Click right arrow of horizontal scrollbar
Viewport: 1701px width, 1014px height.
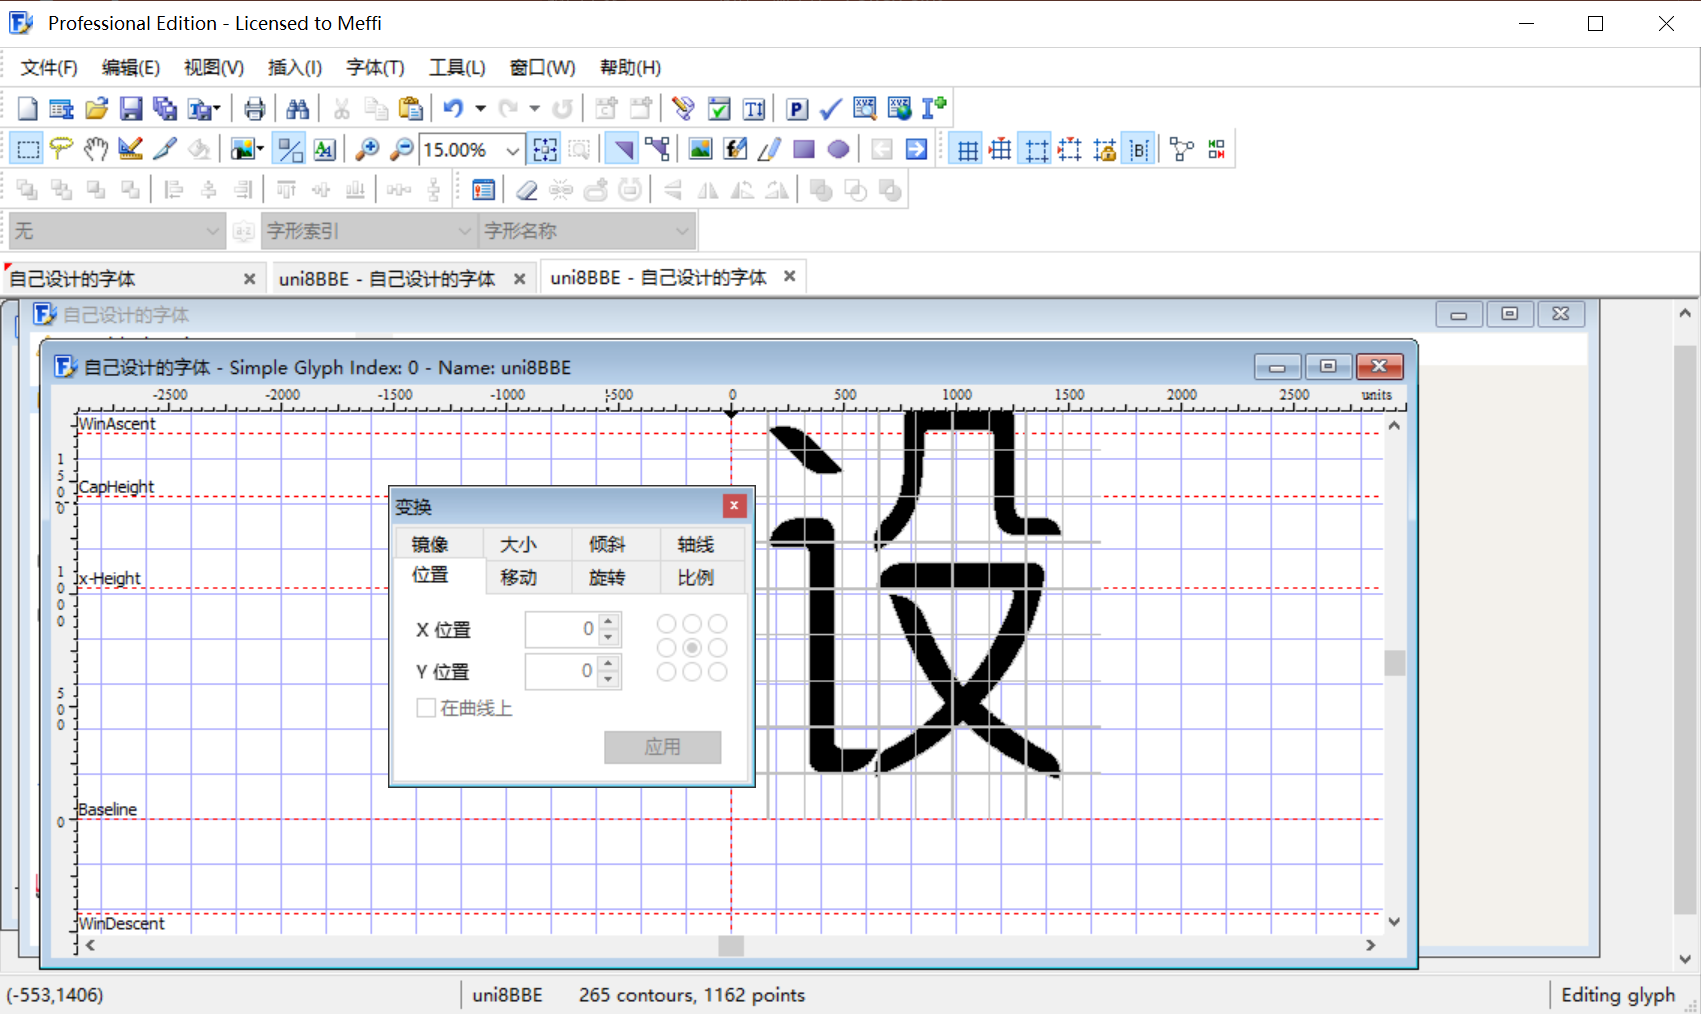point(1371,945)
